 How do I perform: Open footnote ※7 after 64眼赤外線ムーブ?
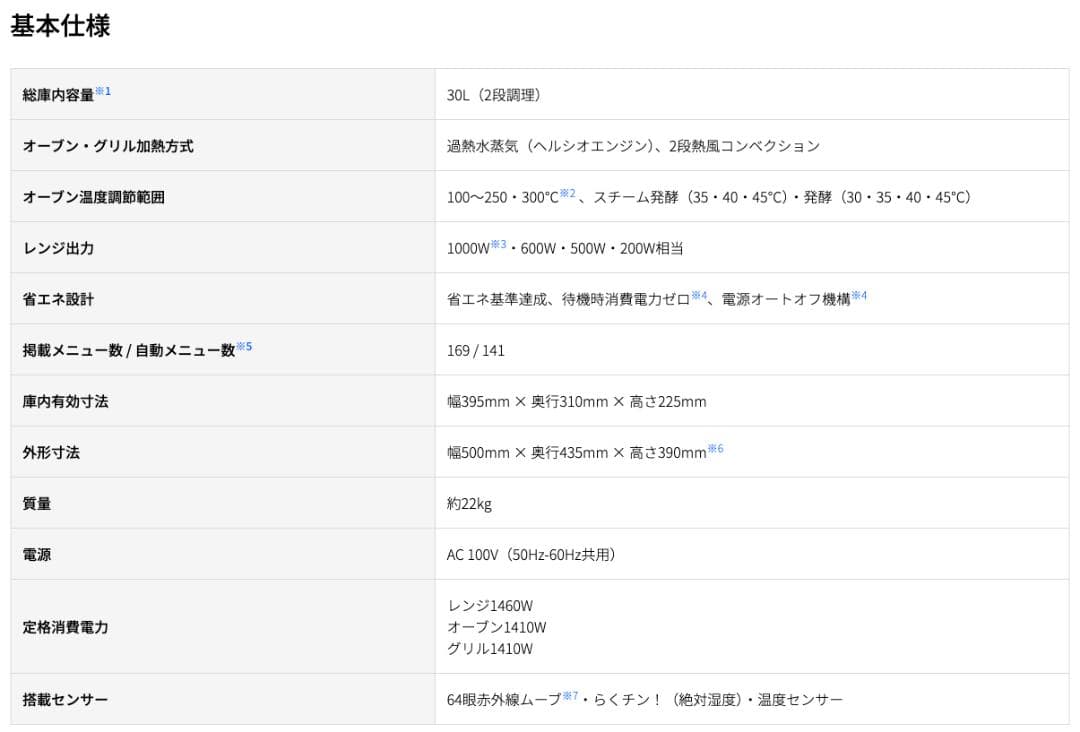[x=570, y=695]
